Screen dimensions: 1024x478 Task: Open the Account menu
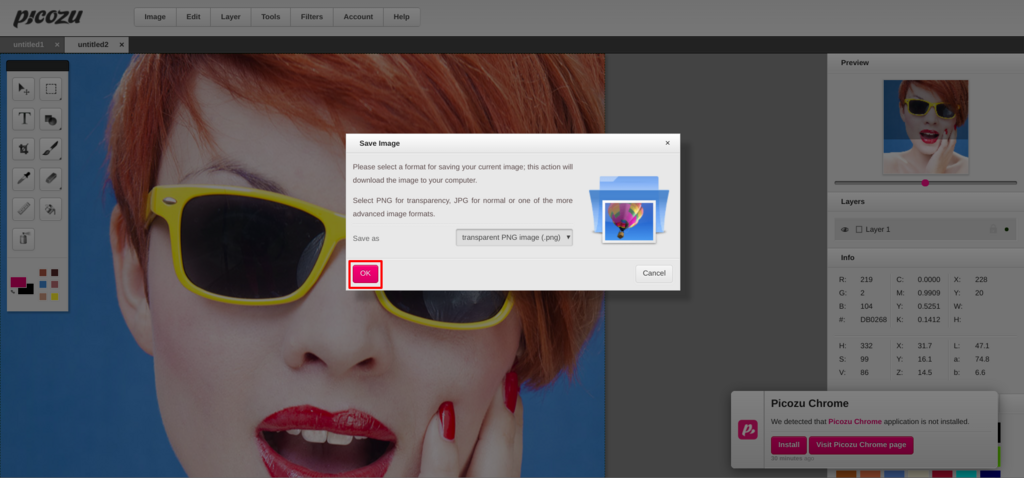tap(358, 17)
